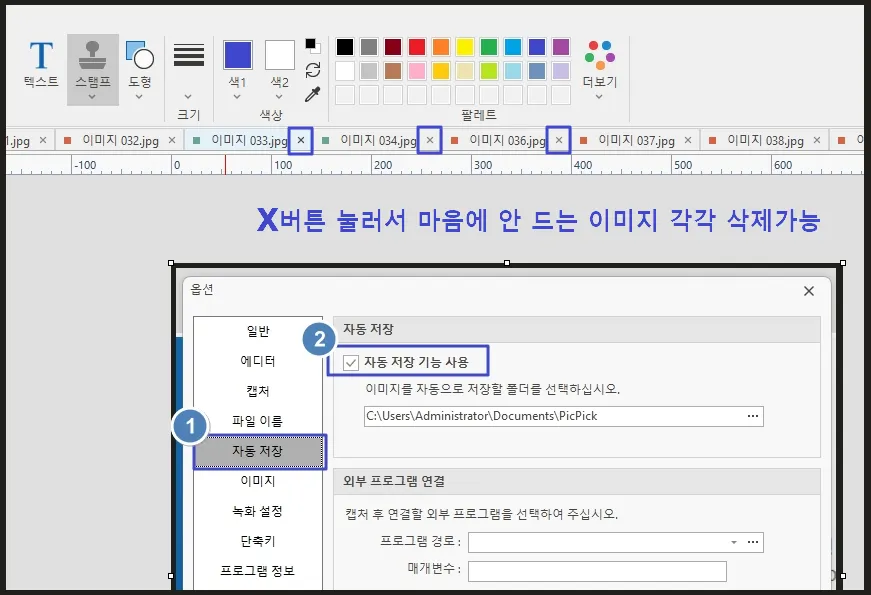Close the 이미지 036.jpg tab
The width and height of the screenshot is (871, 595).
[x=559, y=141]
